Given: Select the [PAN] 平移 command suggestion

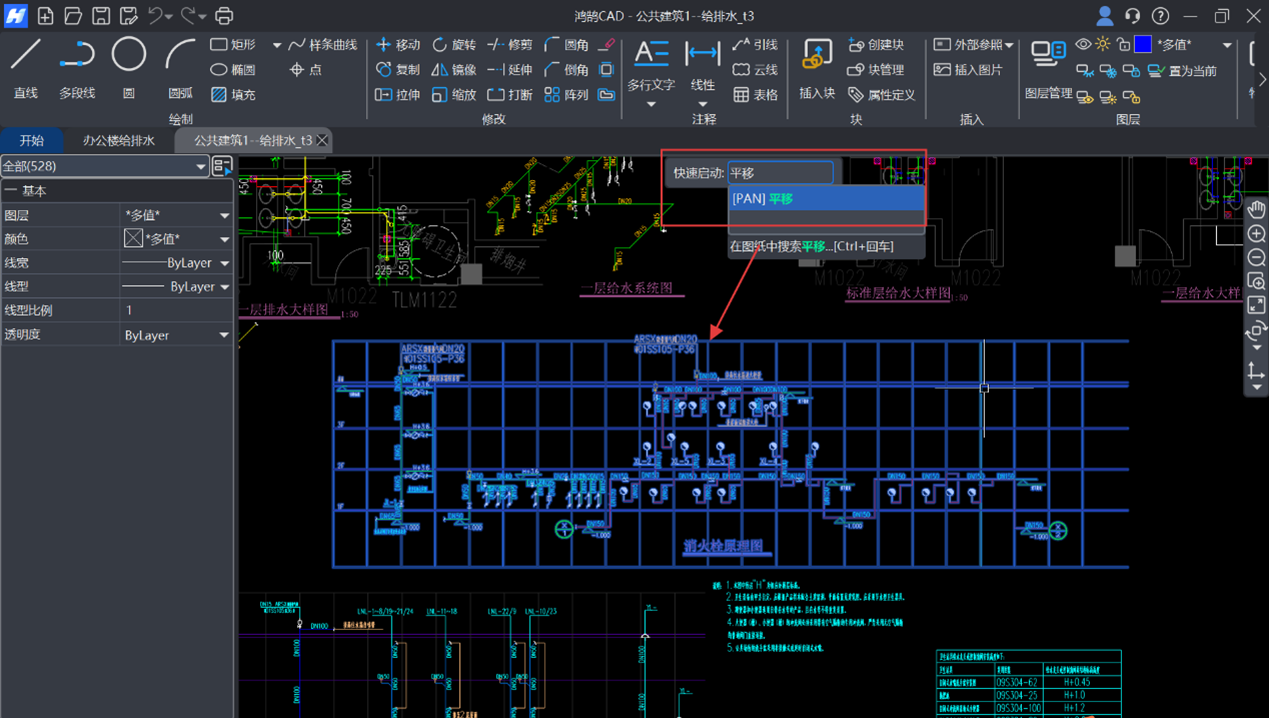Looking at the screenshot, I should 826,199.
